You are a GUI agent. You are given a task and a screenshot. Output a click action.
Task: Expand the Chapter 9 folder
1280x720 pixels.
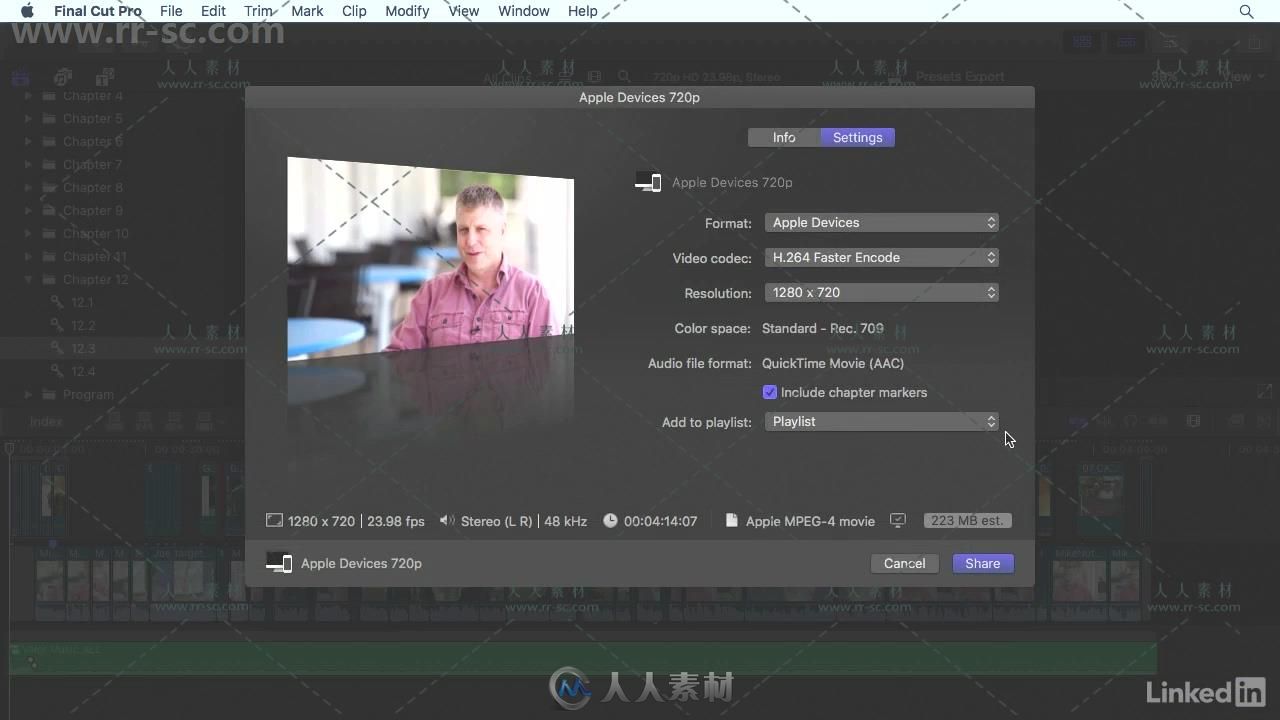(28, 211)
